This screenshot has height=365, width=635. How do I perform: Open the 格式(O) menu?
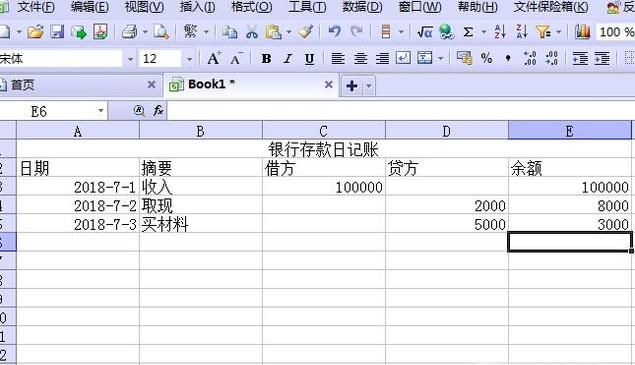251,7
